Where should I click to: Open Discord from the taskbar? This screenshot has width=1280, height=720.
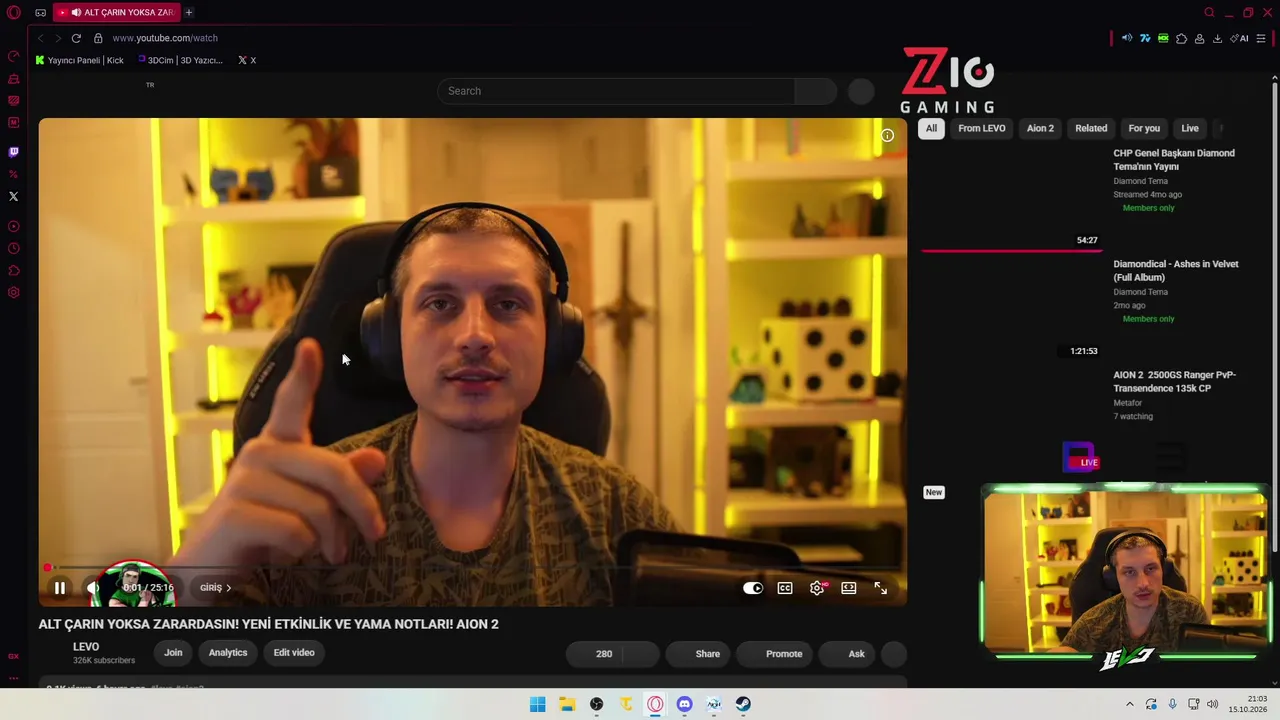(684, 704)
